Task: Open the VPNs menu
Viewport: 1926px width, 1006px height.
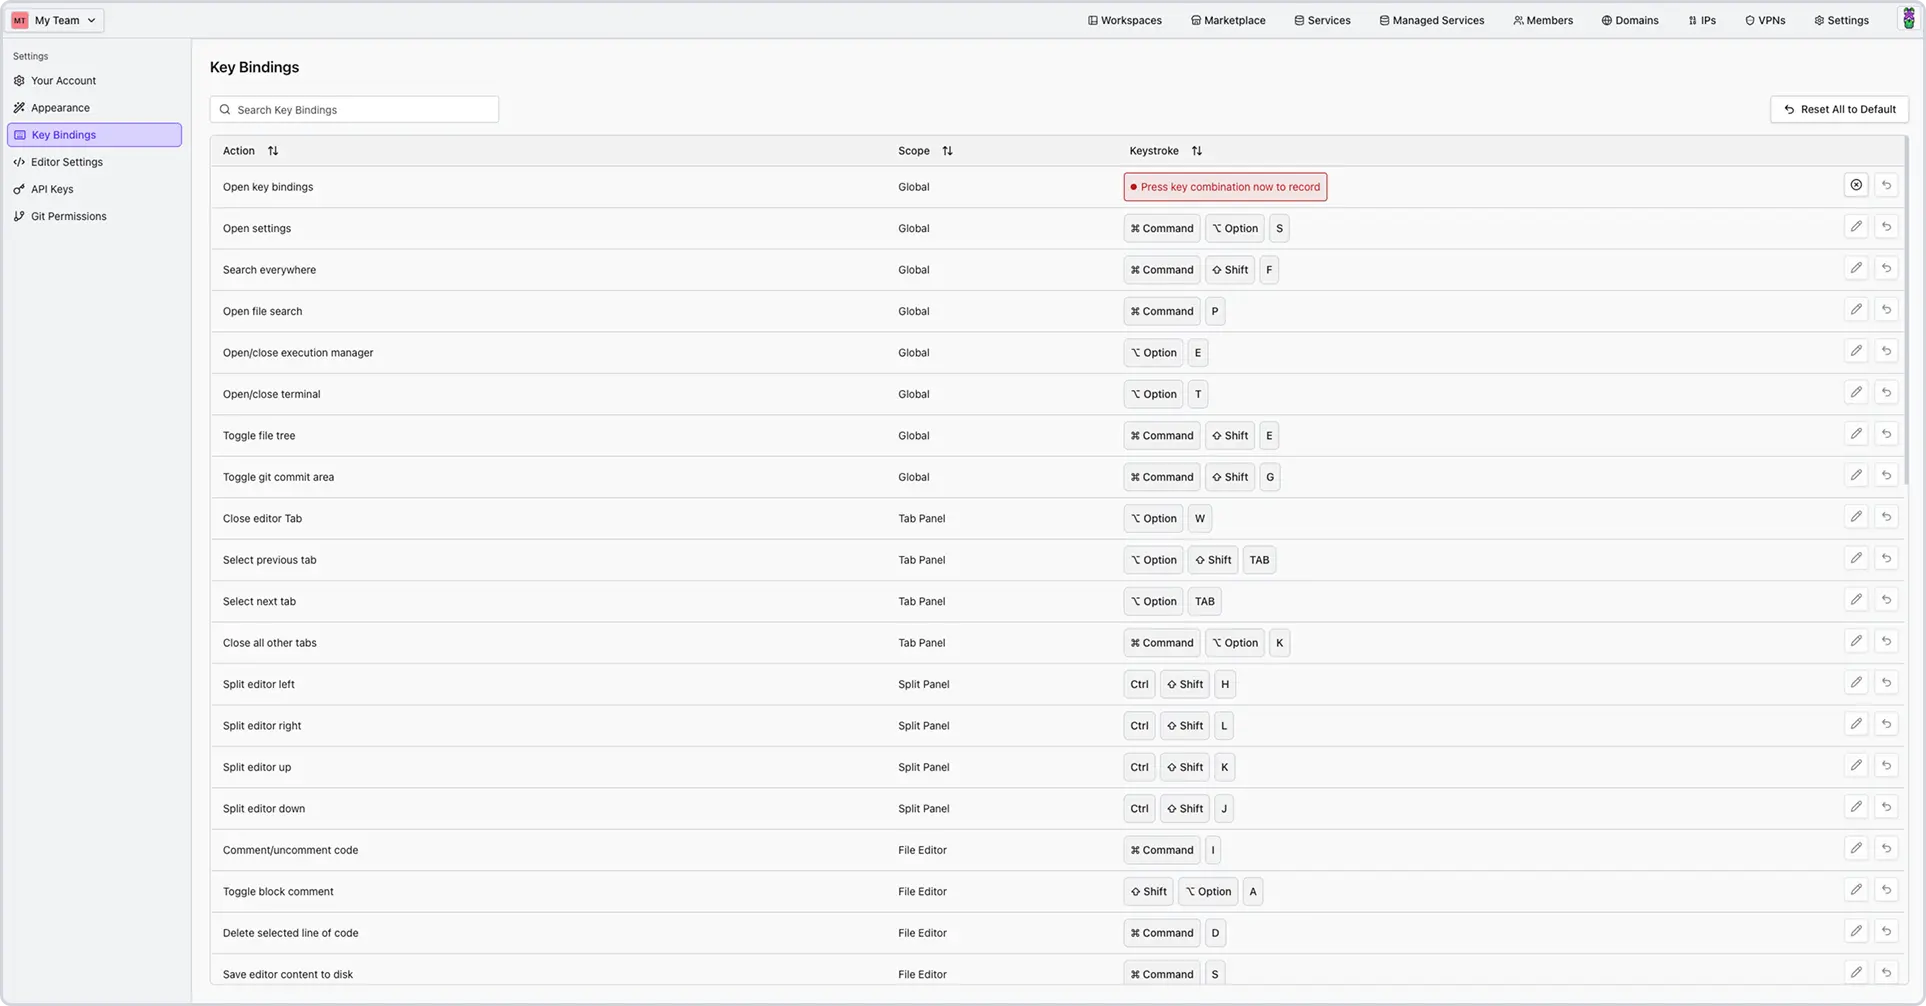Action: point(1765,19)
